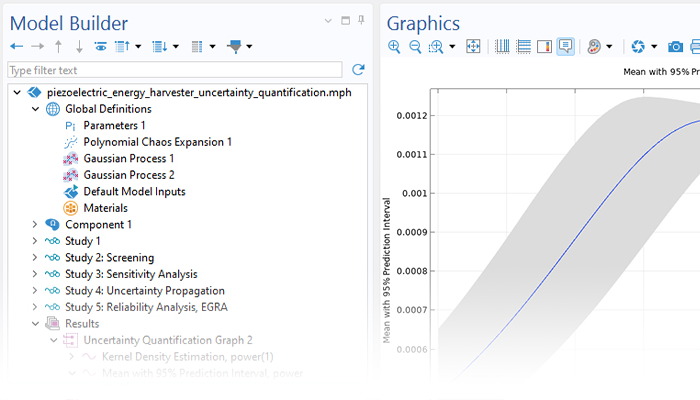Viewport: 700px width, 400px height.
Task: Go forward with the right arrow in Model Builder
Action: coord(38,46)
